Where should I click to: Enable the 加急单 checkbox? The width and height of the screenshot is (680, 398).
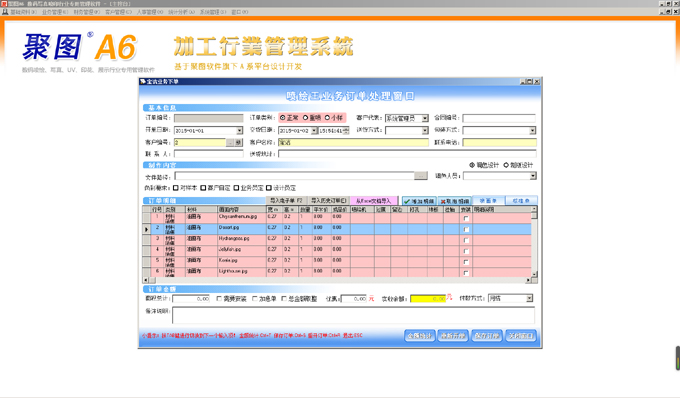tap(255, 299)
